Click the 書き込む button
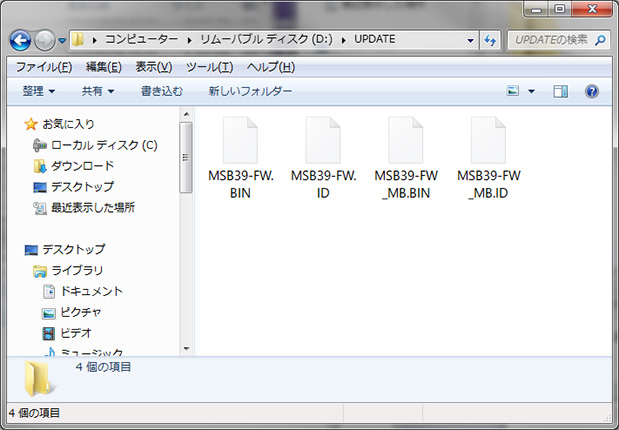 pyautogui.click(x=161, y=91)
